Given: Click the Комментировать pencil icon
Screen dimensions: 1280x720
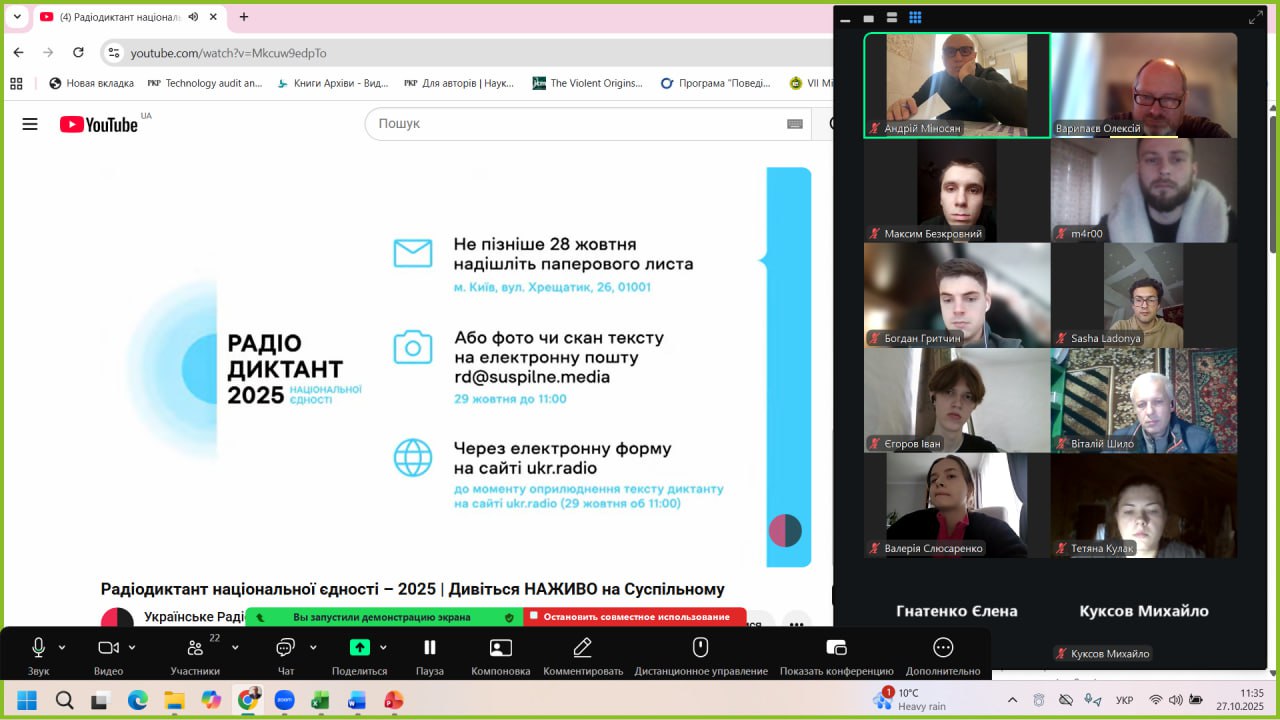Looking at the screenshot, I should tap(583, 648).
